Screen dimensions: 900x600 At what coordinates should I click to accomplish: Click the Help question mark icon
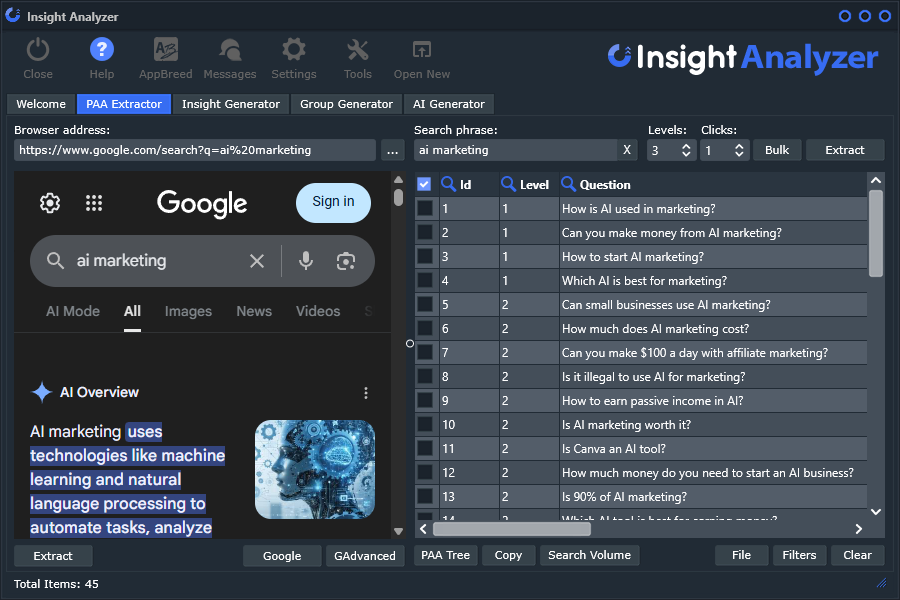coord(102,50)
